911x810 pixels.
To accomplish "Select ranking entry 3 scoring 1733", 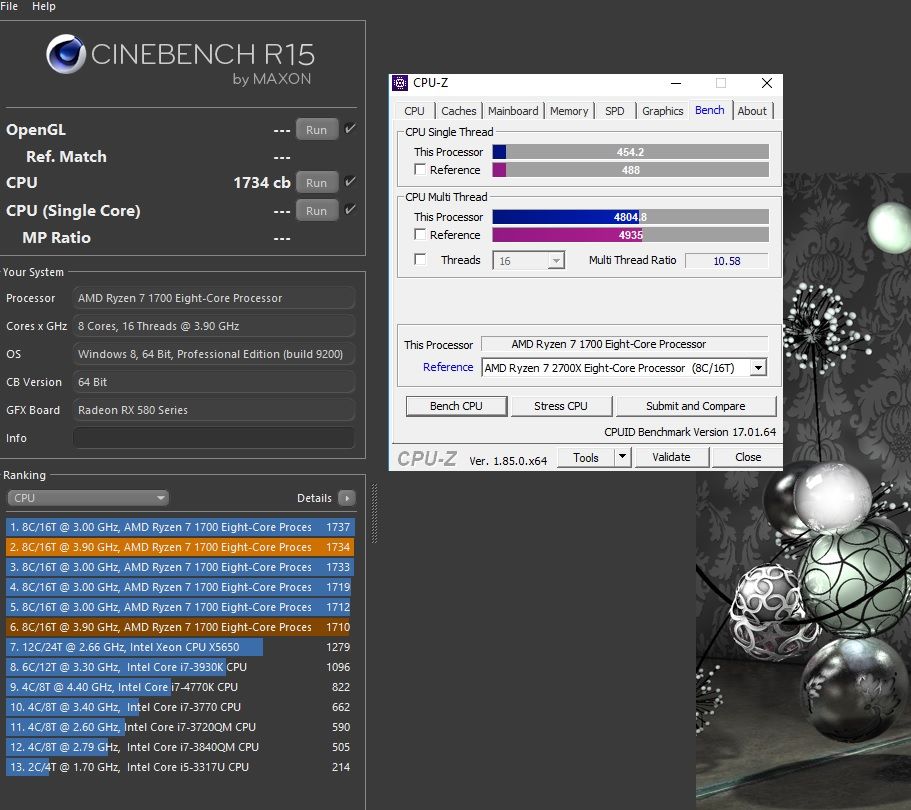I will click(180, 567).
